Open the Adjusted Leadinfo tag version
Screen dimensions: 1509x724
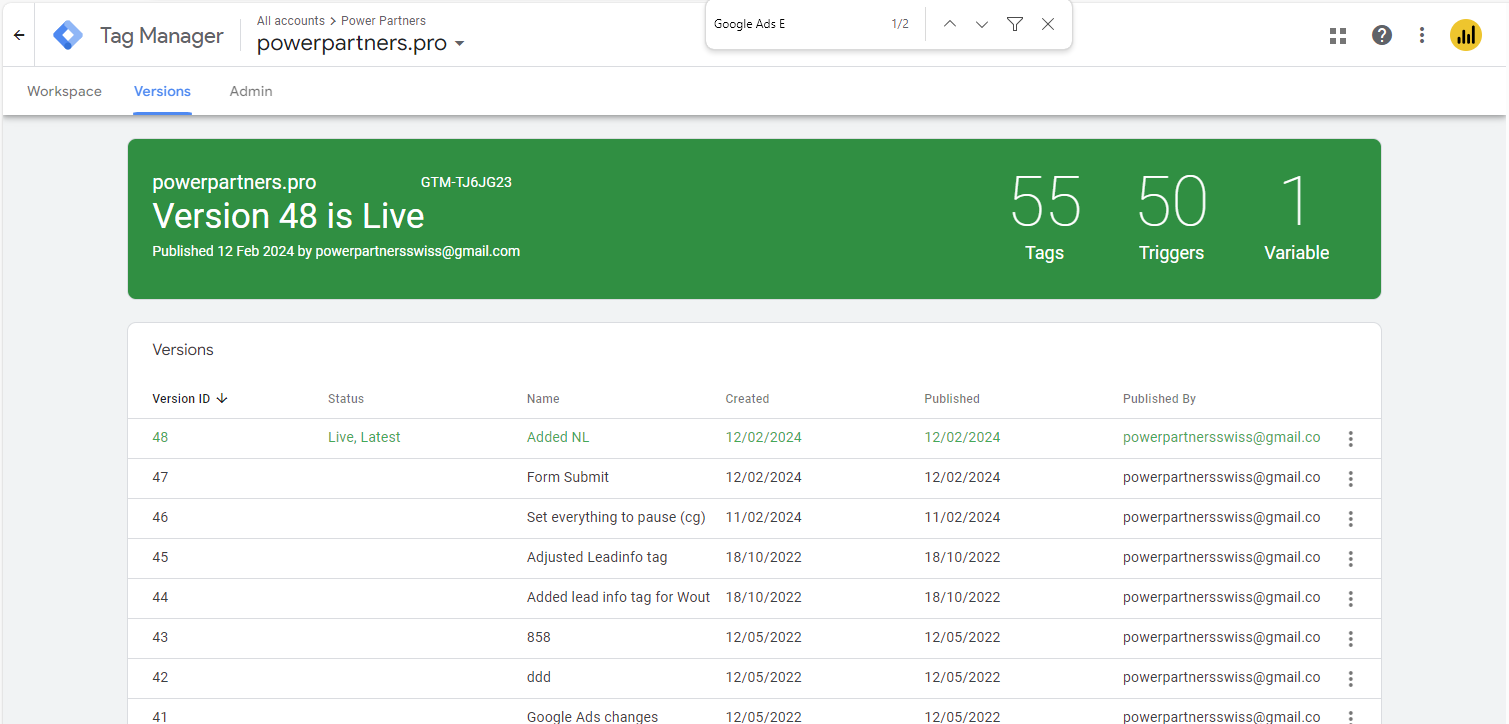tap(597, 557)
